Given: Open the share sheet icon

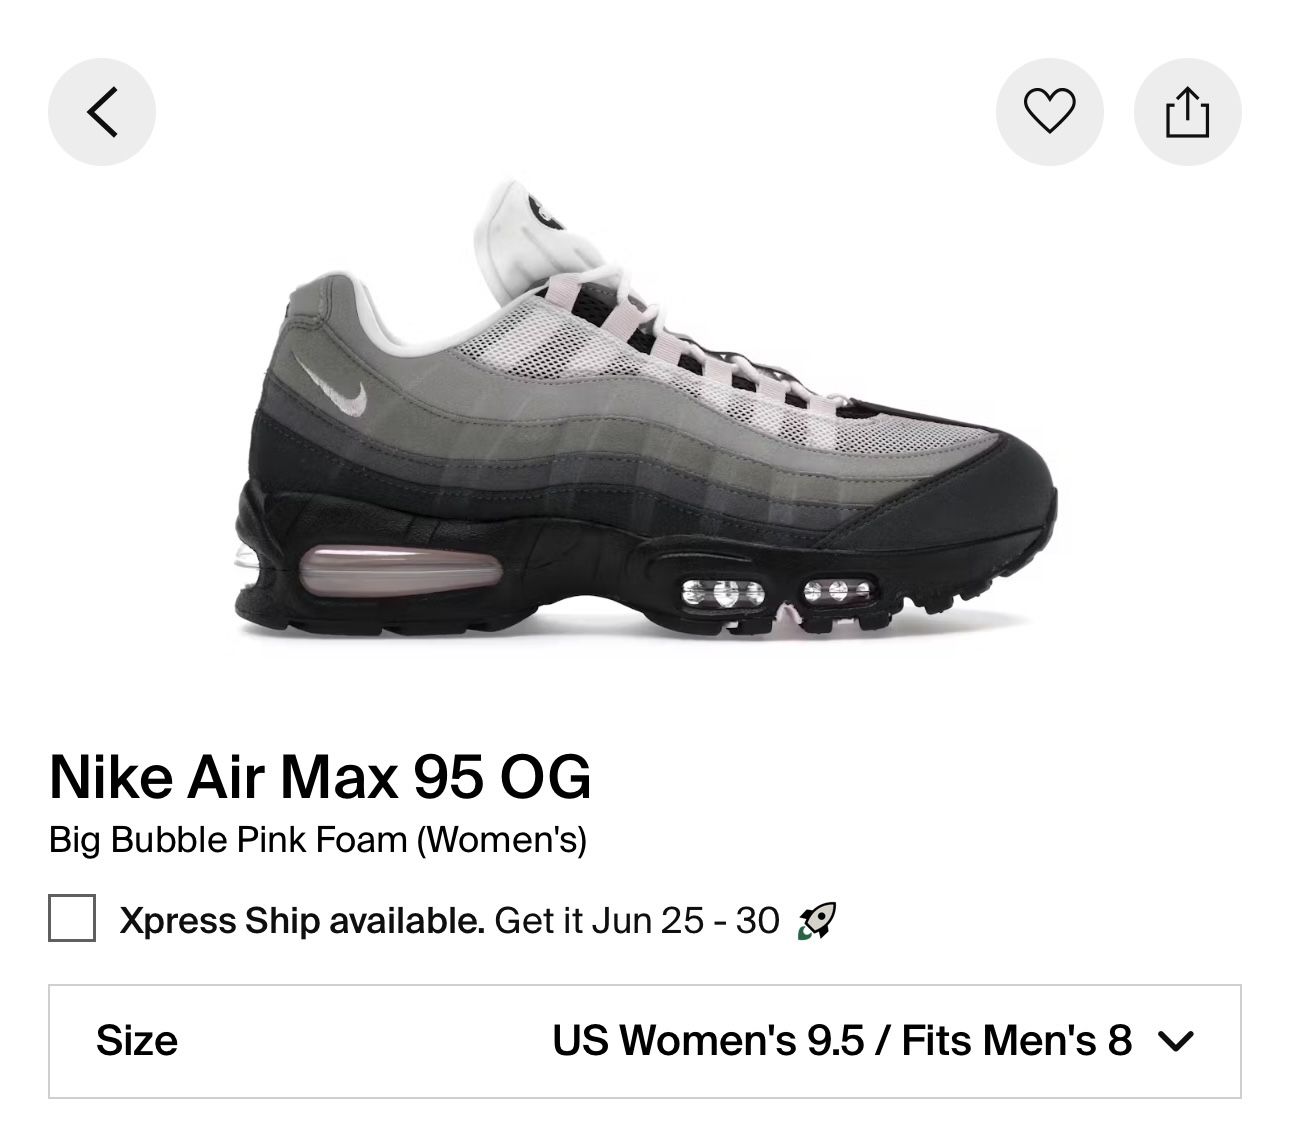Looking at the screenshot, I should pos(1187,111).
